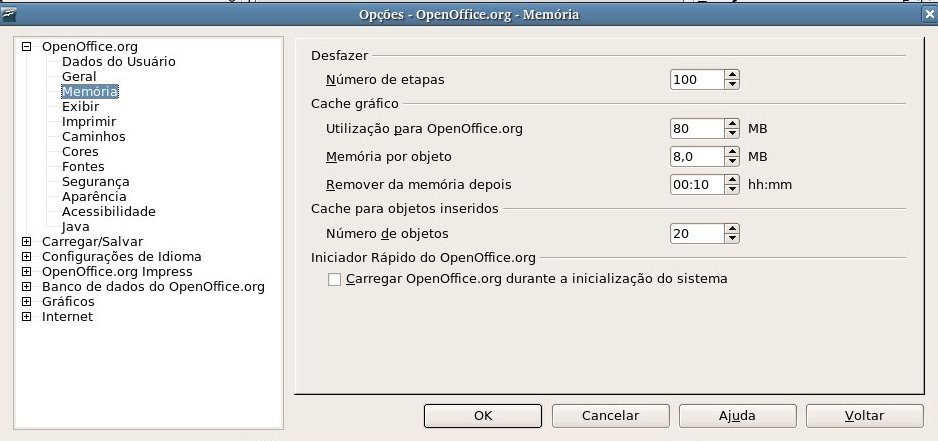Viewport: 938px width, 441px height.
Task: Open the Segurança options page
Action: point(96,181)
